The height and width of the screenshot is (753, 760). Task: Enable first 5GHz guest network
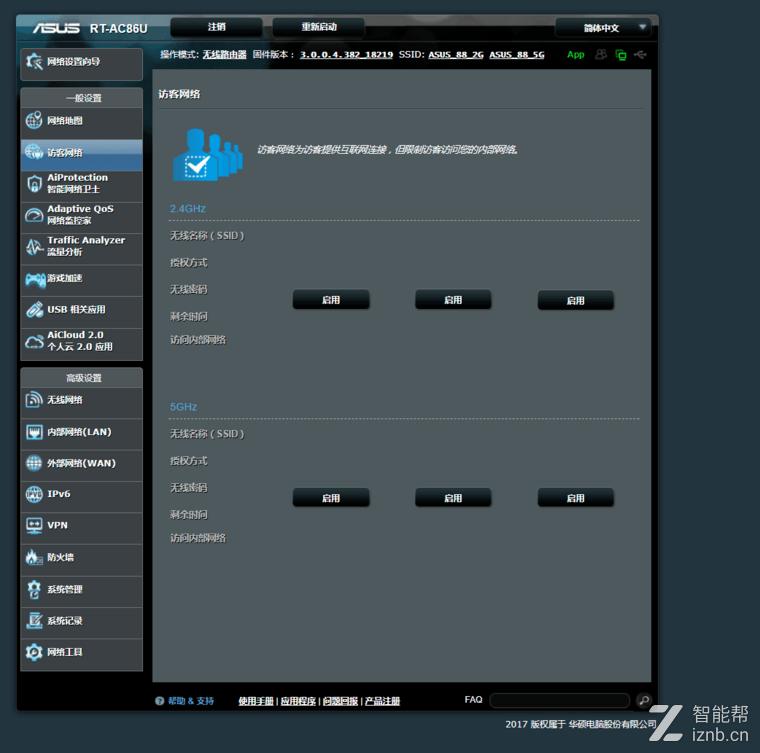coord(331,498)
